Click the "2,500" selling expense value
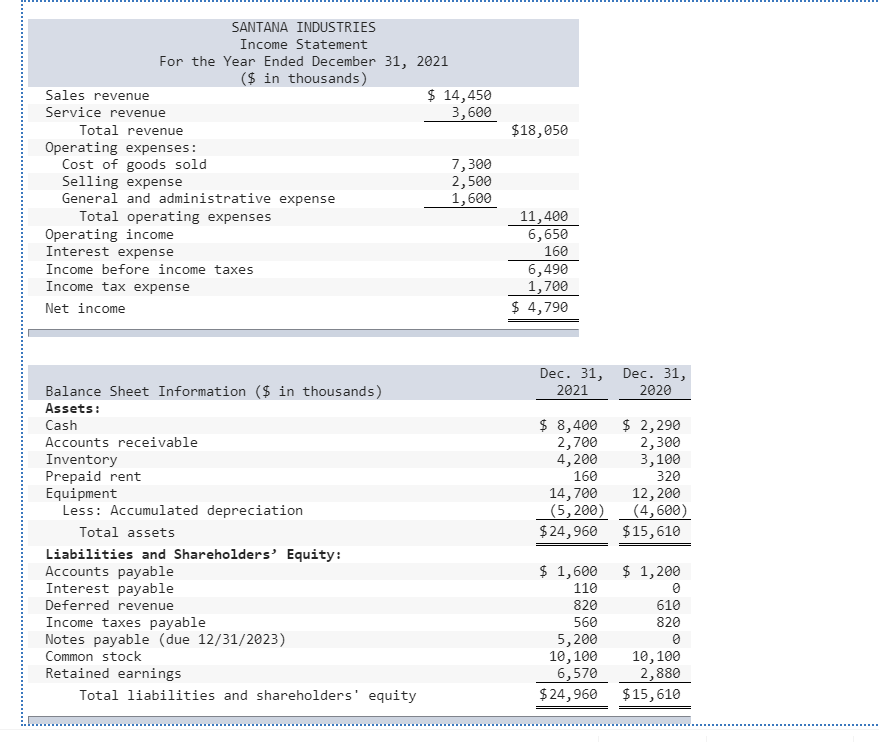879x742 pixels. (471, 182)
